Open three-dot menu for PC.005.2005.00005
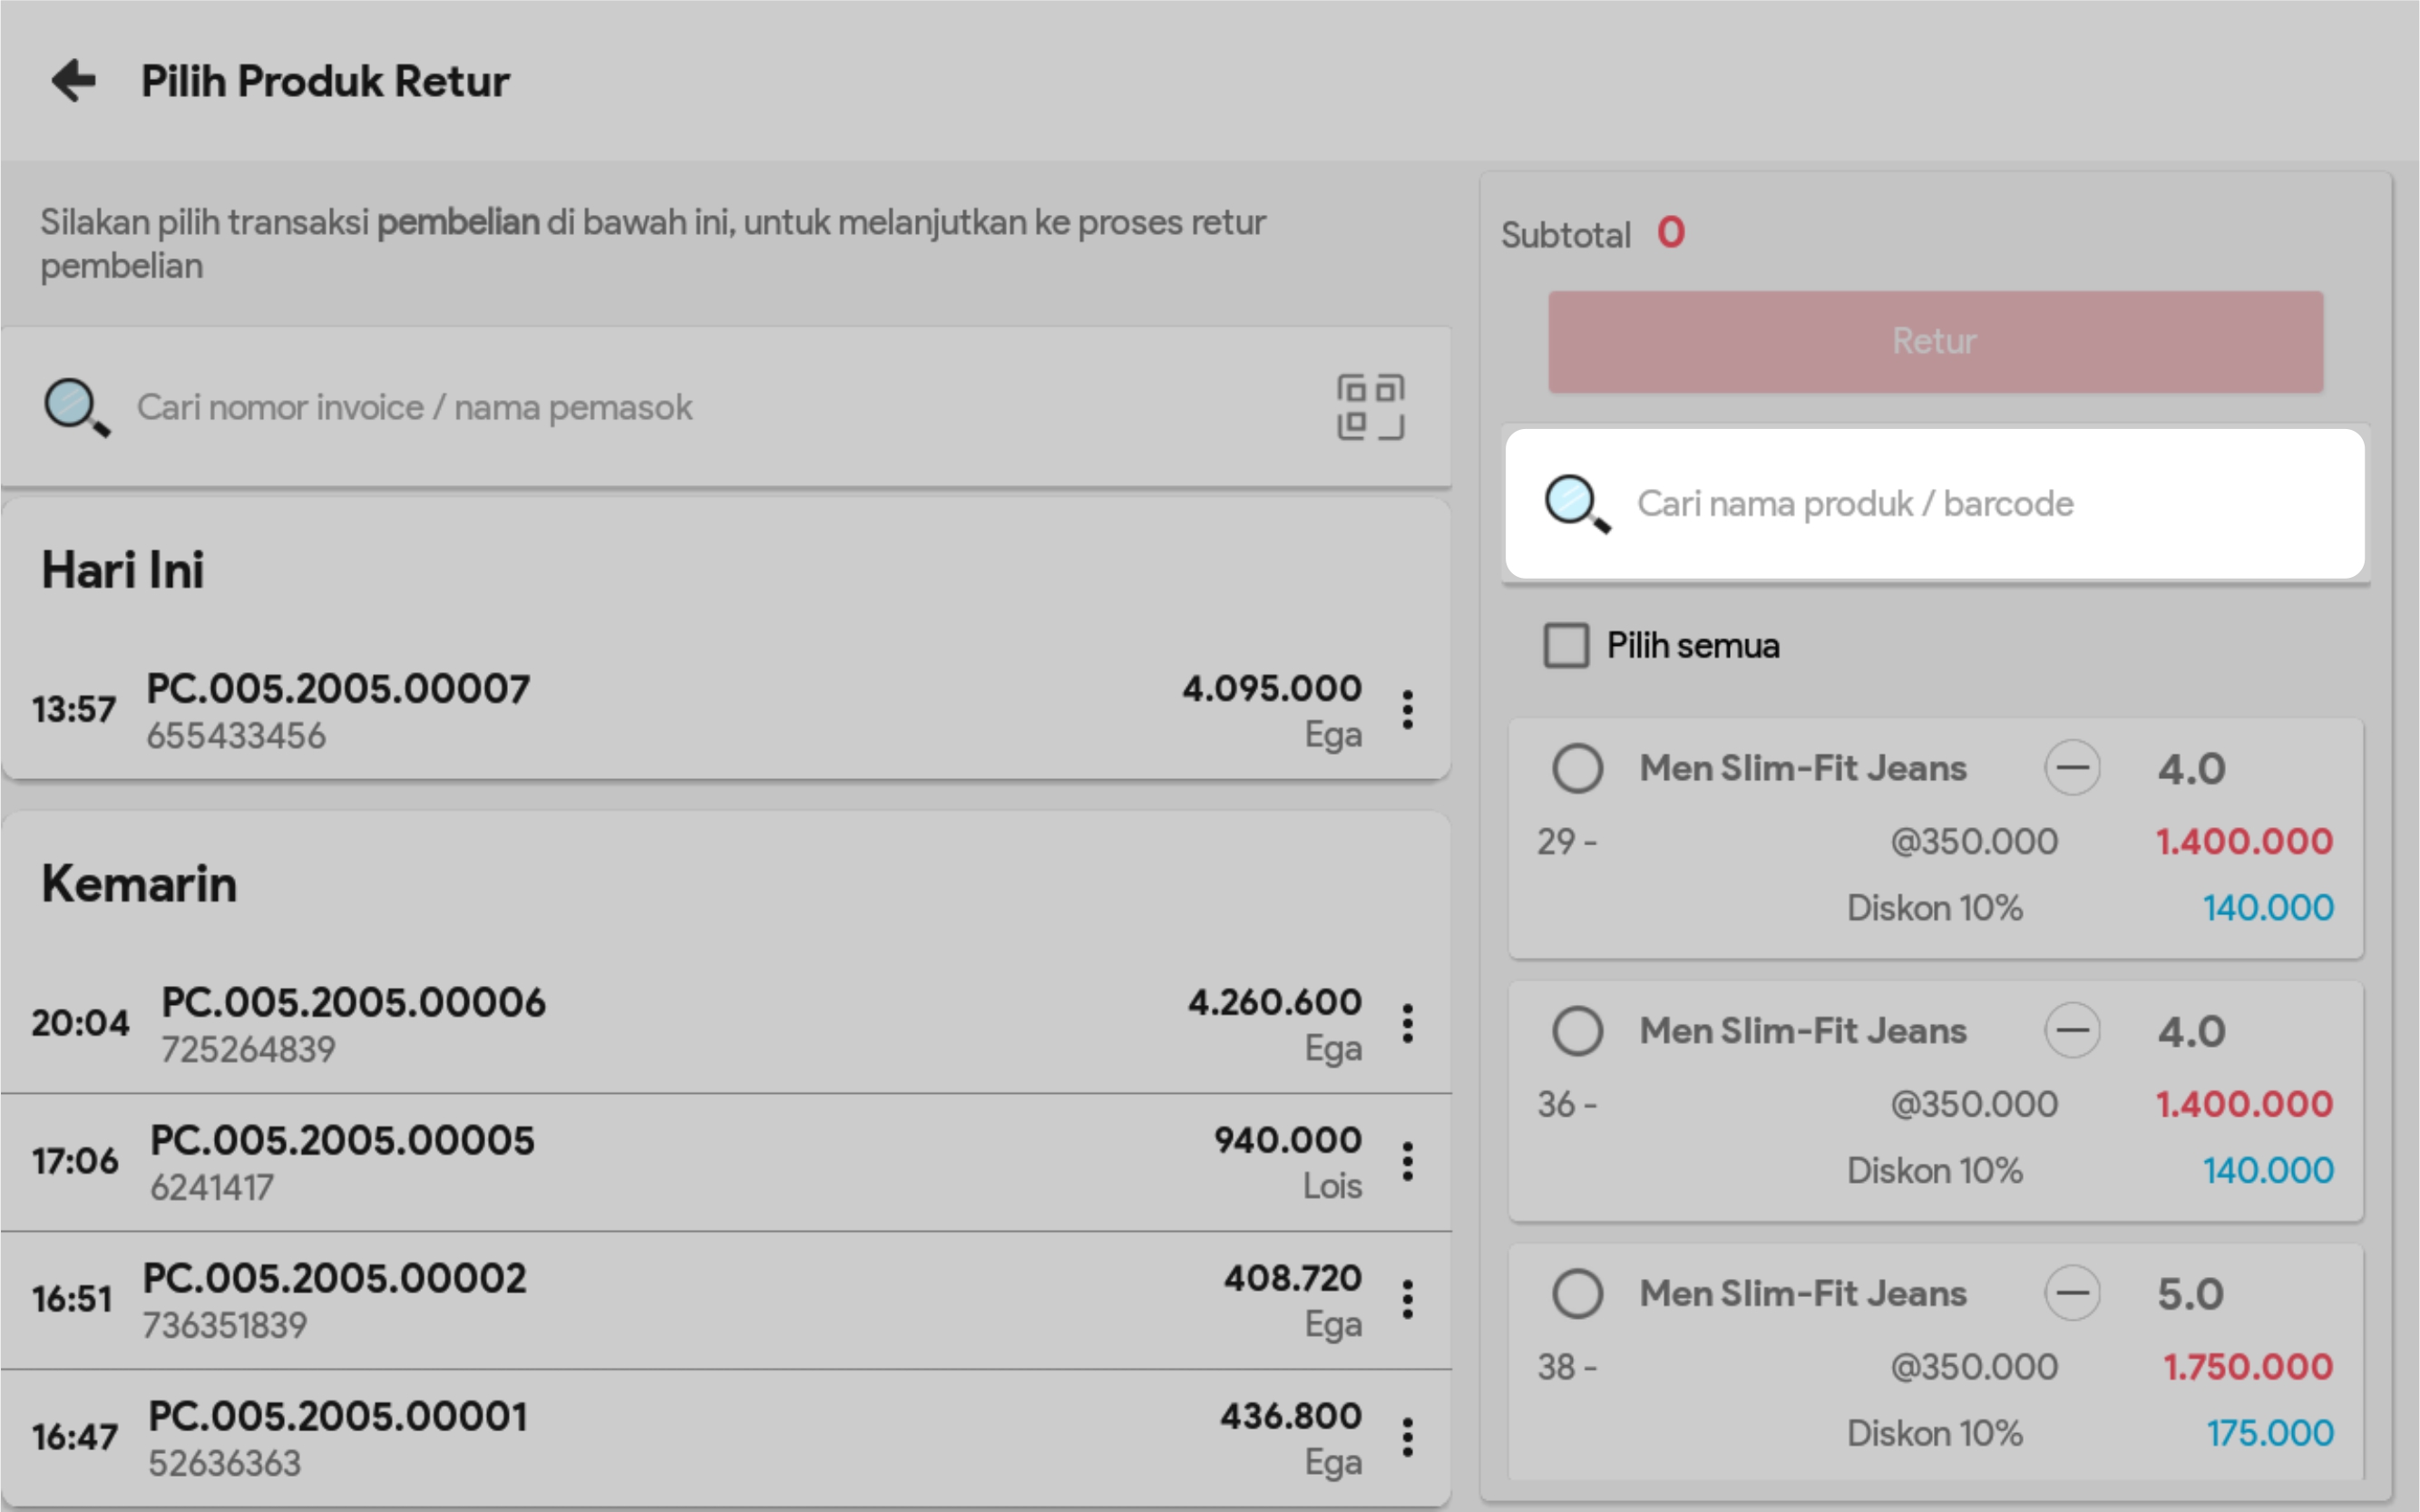Screen dimensions: 2420x1512 pyautogui.click(x=1407, y=1161)
